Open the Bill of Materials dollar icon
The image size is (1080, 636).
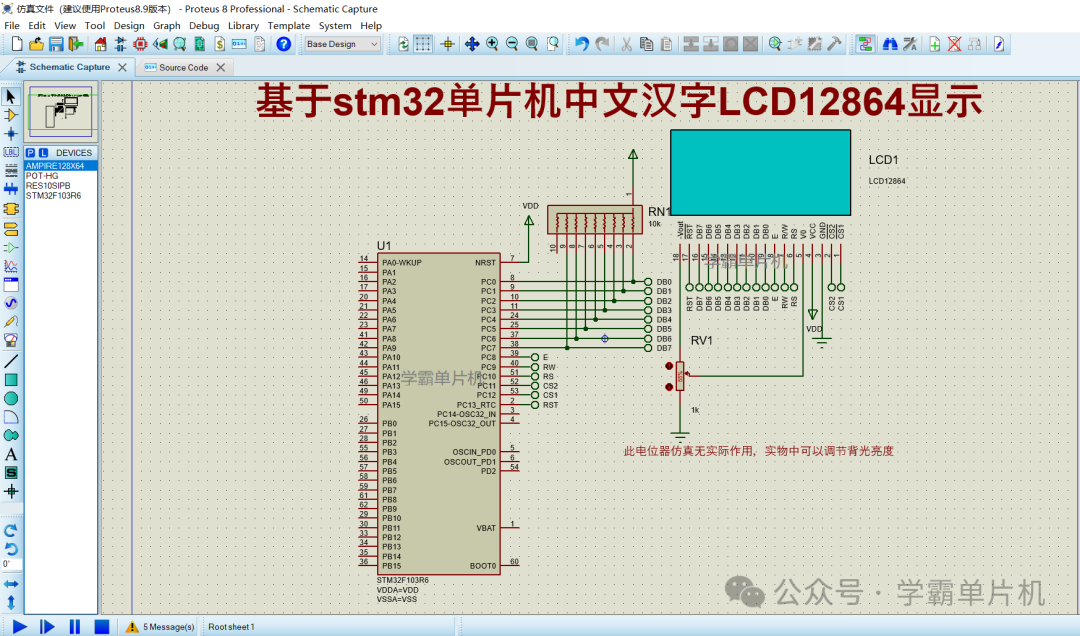(219, 44)
